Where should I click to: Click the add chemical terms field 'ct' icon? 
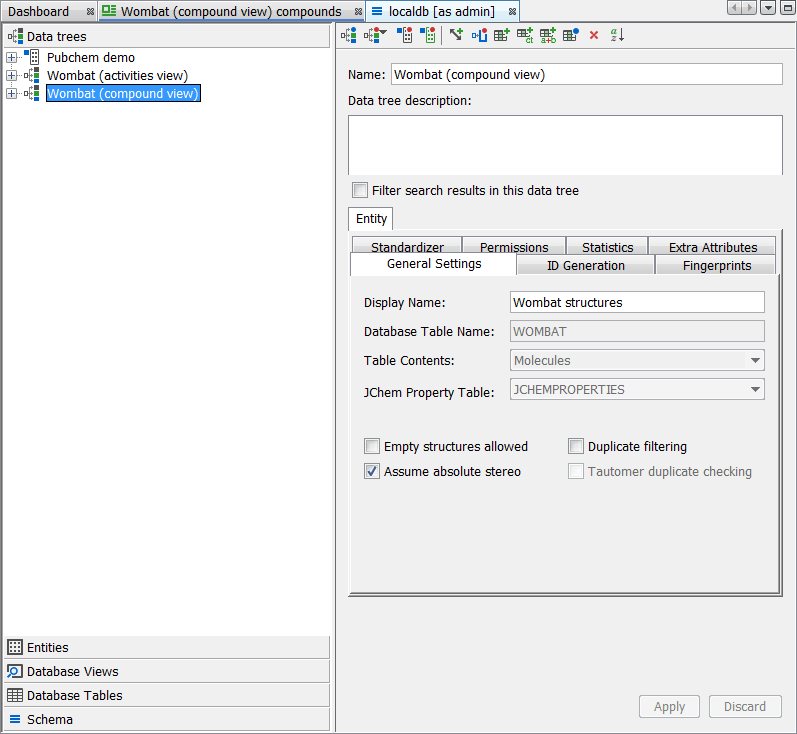tap(525, 35)
